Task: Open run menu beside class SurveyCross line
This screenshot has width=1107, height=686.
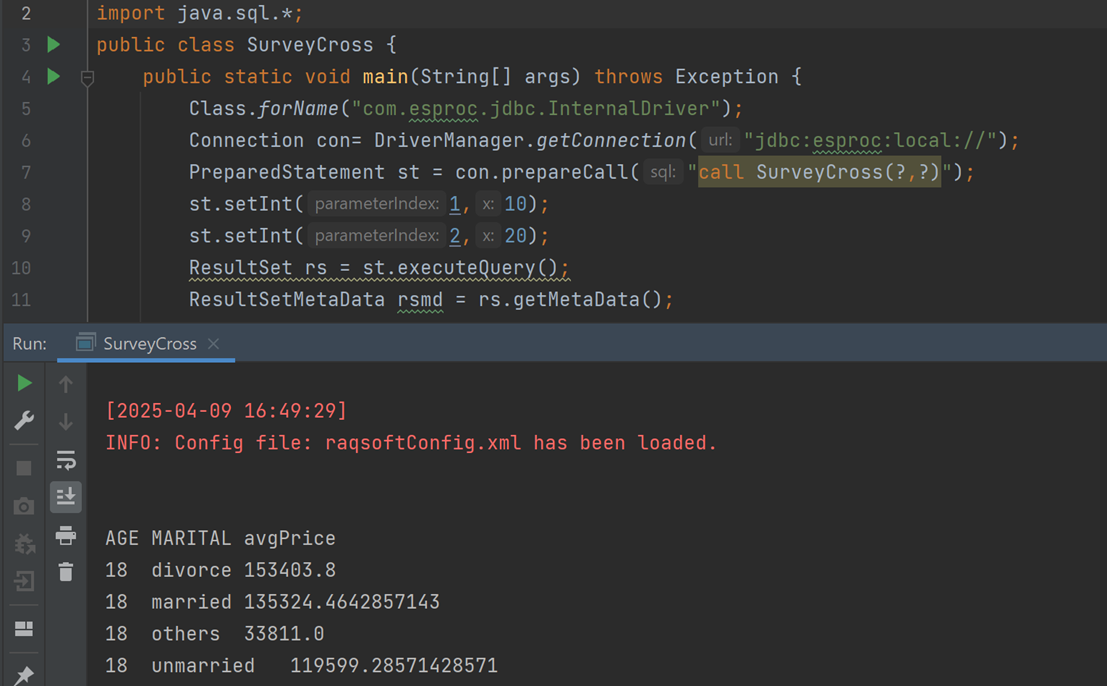Action: click(x=54, y=45)
